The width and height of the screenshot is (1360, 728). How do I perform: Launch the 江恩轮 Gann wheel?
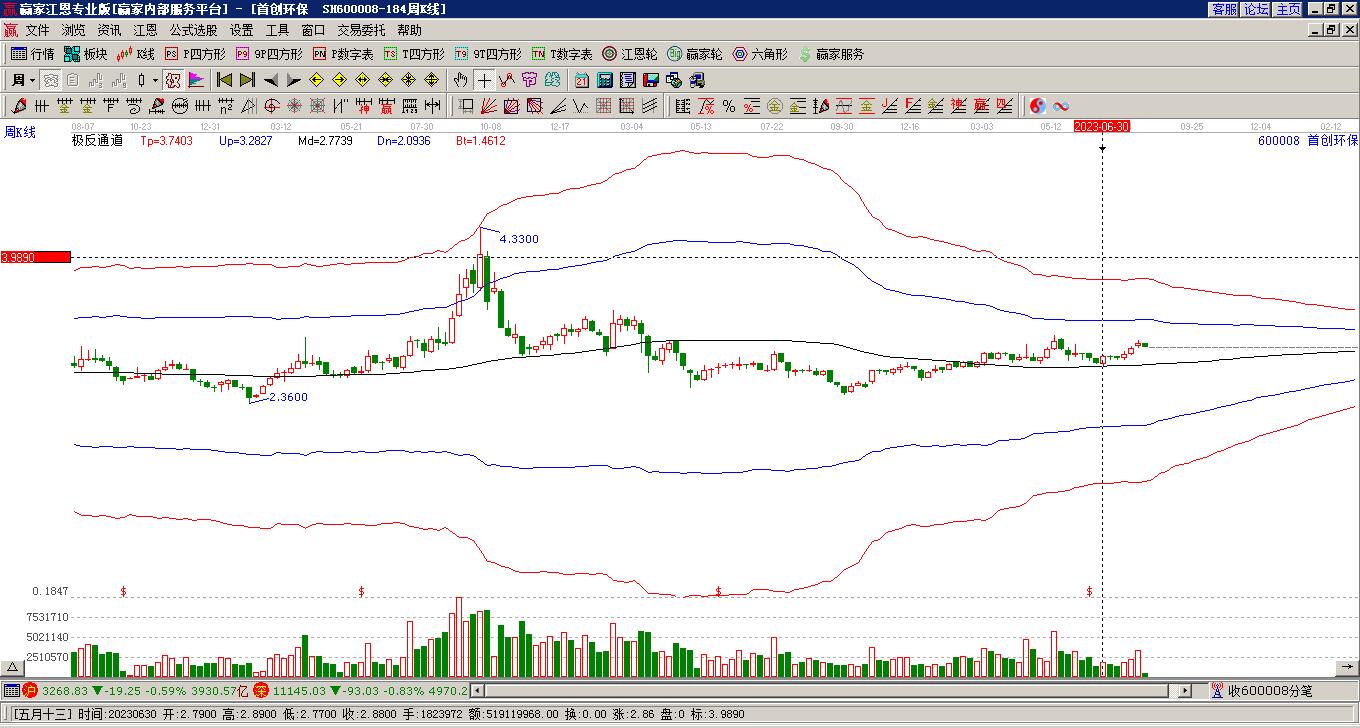tap(630, 54)
